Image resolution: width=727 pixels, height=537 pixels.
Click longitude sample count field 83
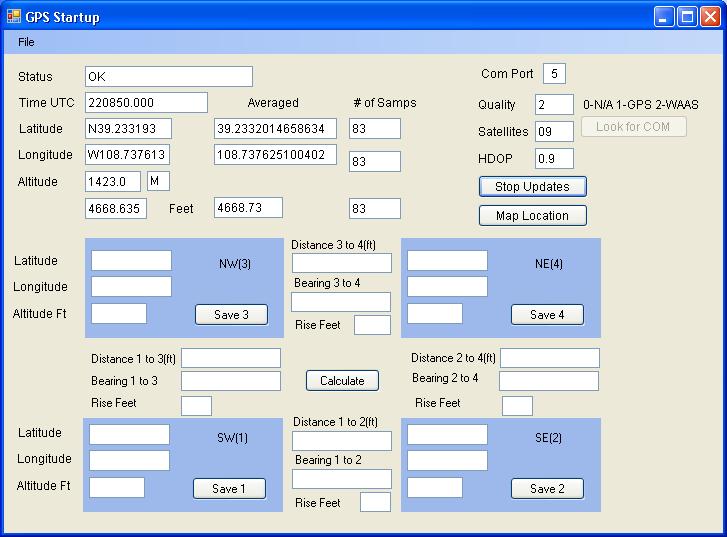click(x=375, y=161)
